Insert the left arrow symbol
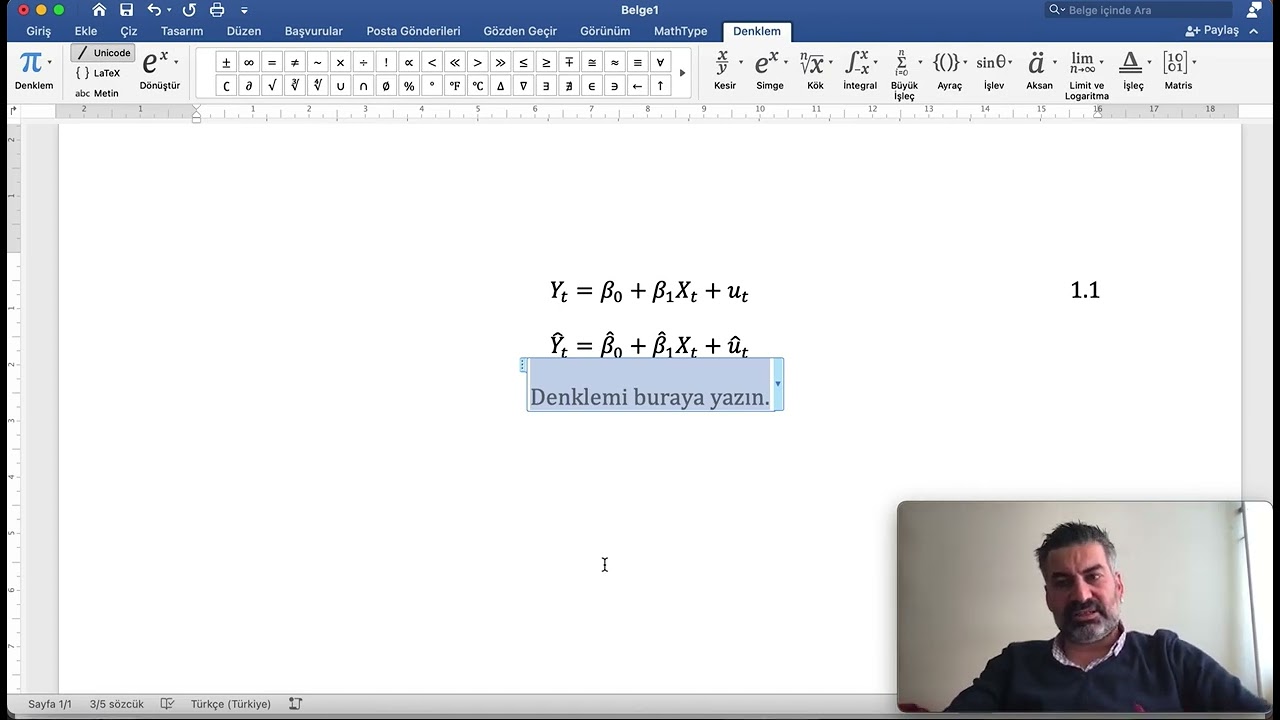This screenshot has height=720, width=1280. pyautogui.click(x=637, y=86)
